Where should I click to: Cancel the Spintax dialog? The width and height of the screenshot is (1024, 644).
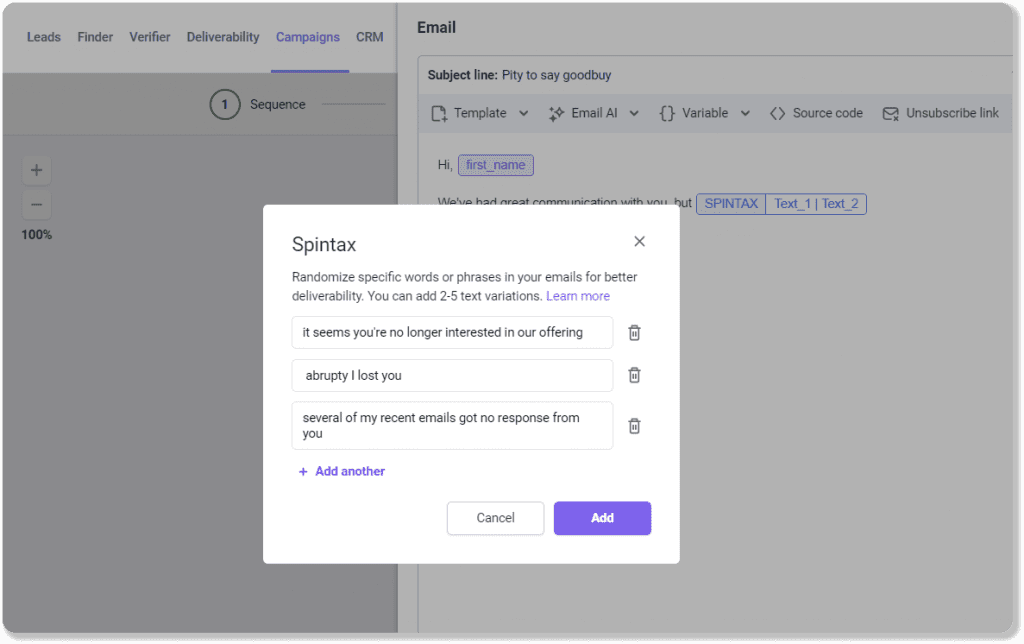[495, 518]
